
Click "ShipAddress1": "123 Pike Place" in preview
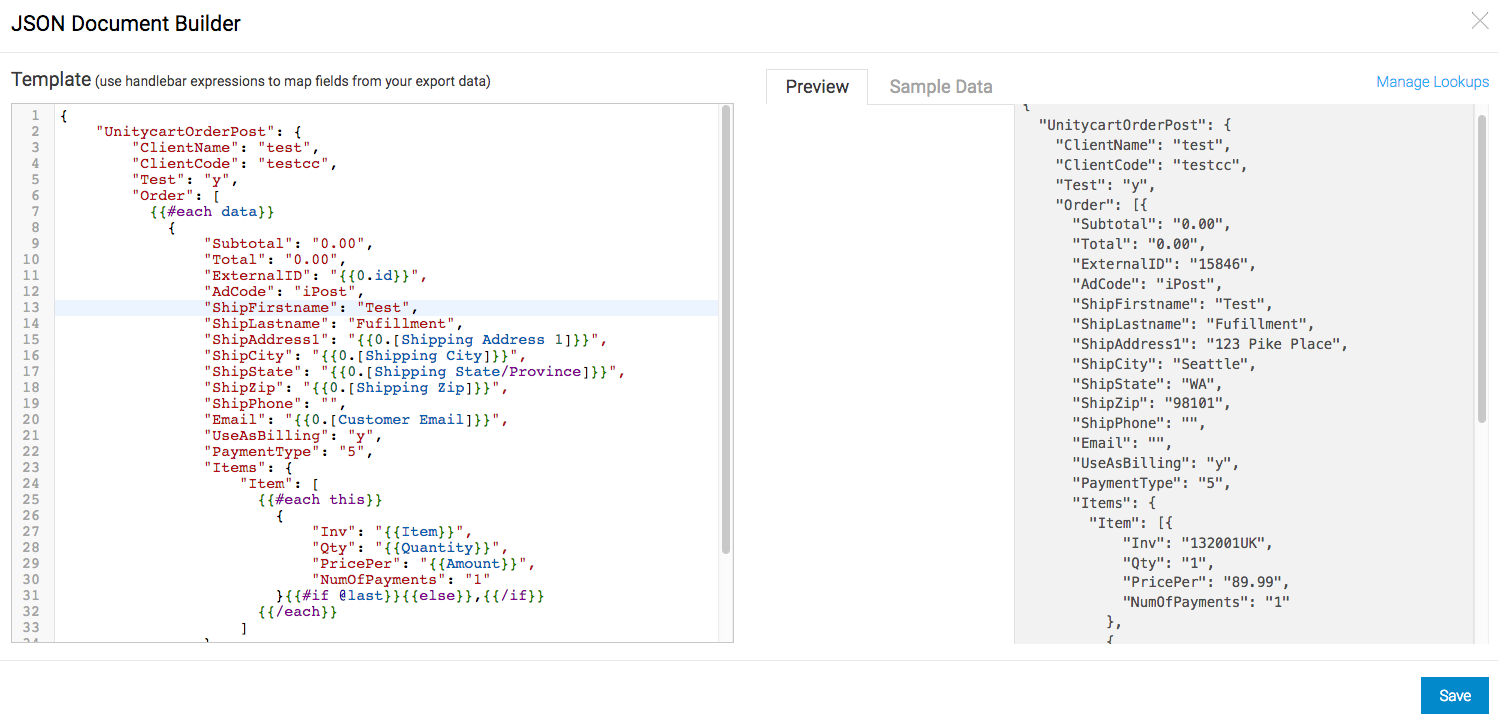[1210, 343]
